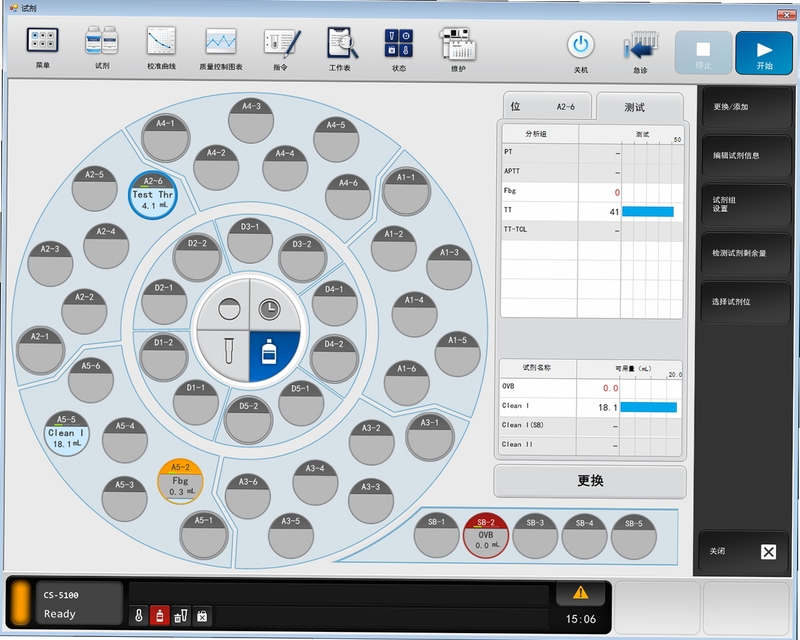Open the 菜单 menu icon

[x=43, y=41]
